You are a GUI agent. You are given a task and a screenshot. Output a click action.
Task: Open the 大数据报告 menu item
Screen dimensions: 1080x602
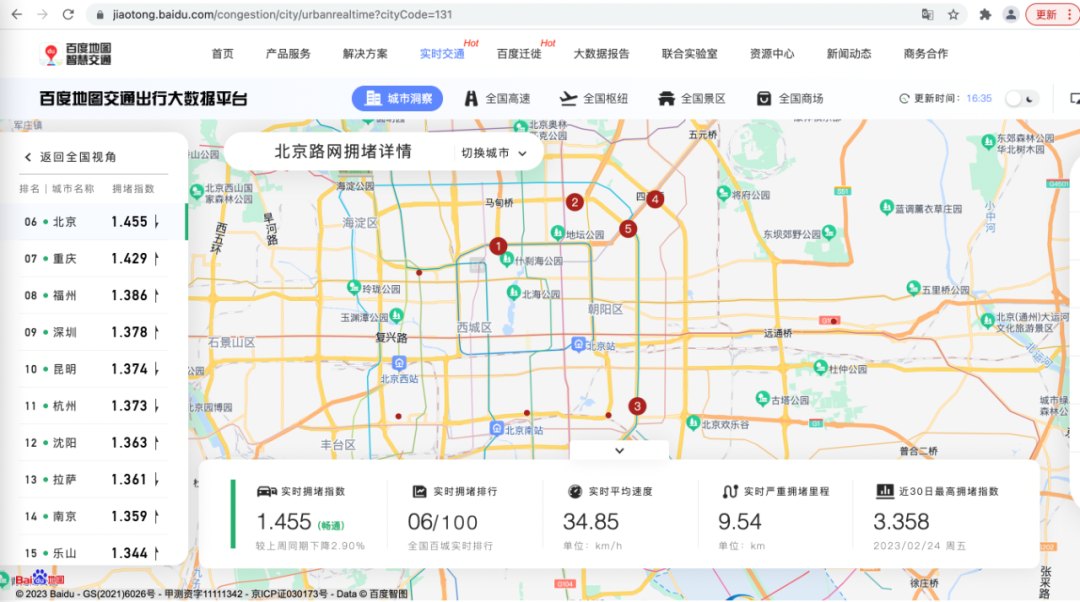coord(601,54)
